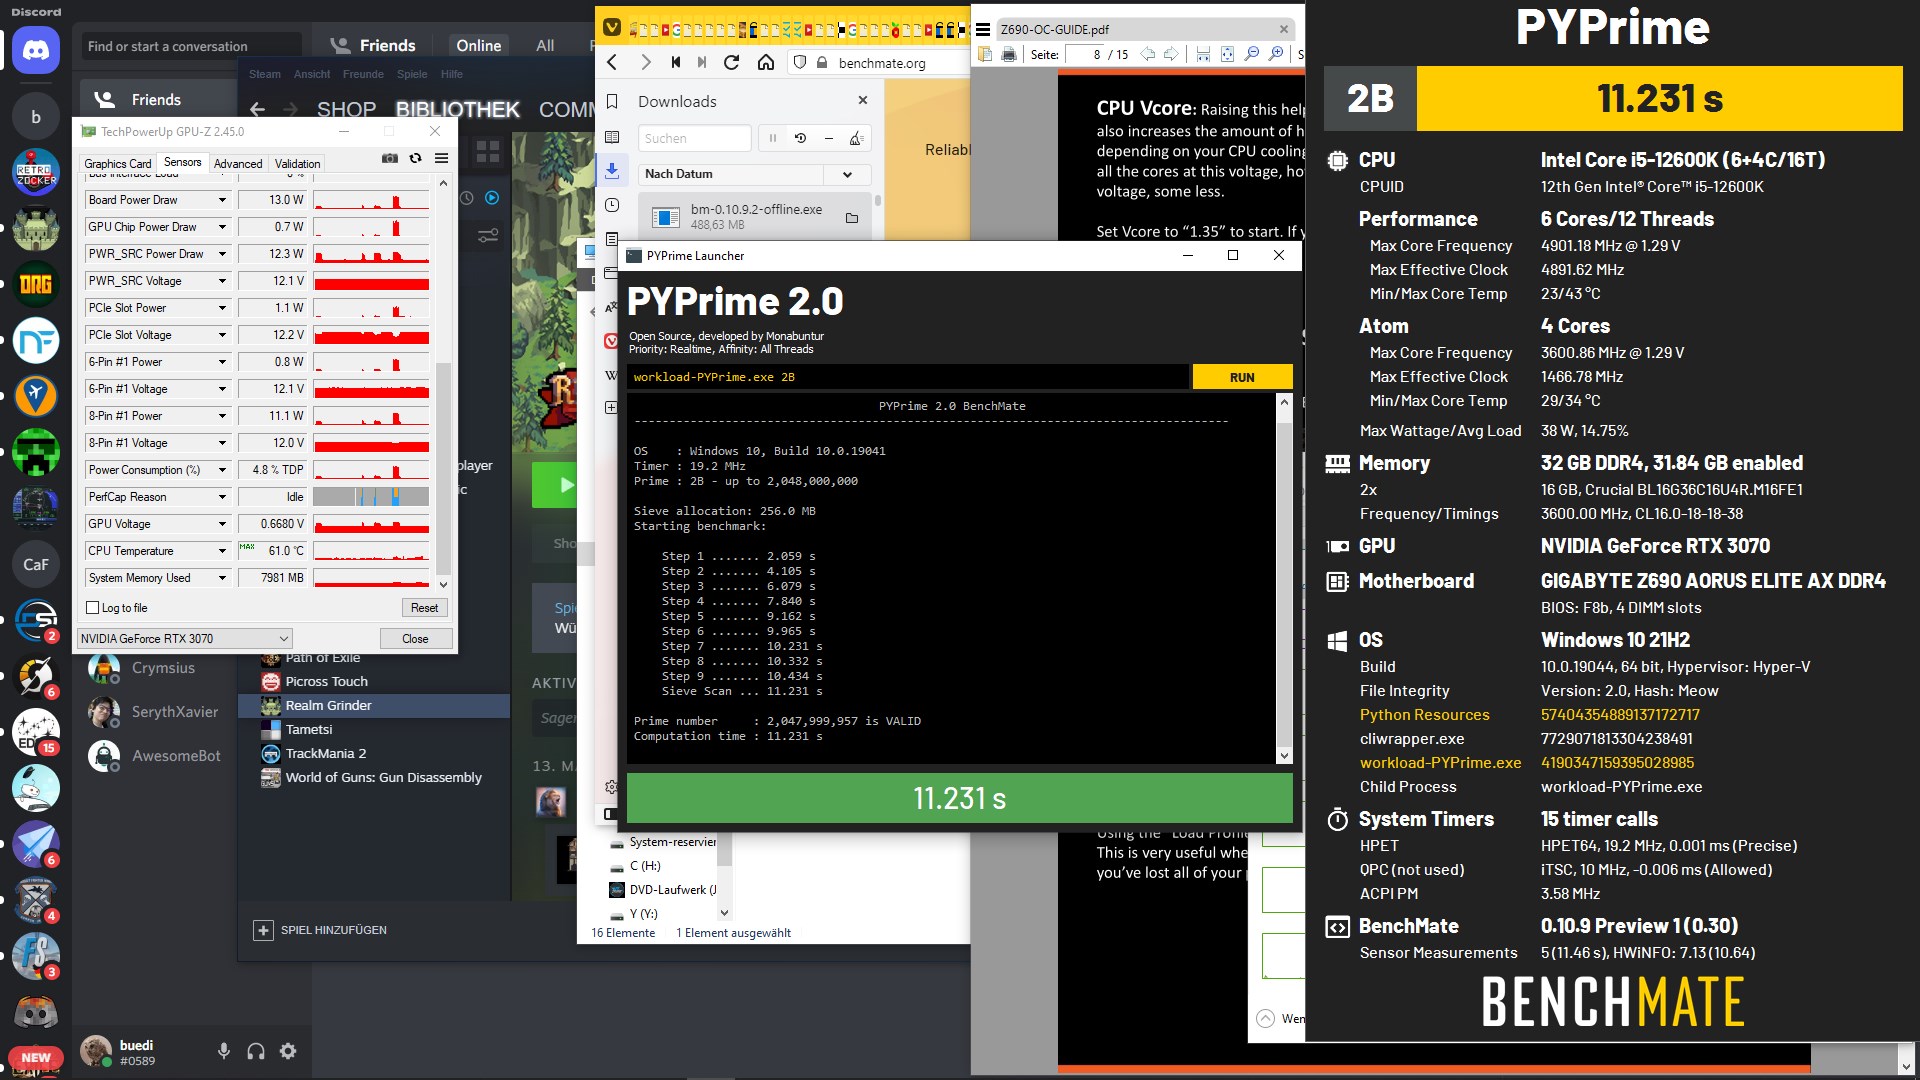The width and height of the screenshot is (1920, 1080).
Task: Go to previous page in PDF viewer
Action: click(x=1148, y=54)
